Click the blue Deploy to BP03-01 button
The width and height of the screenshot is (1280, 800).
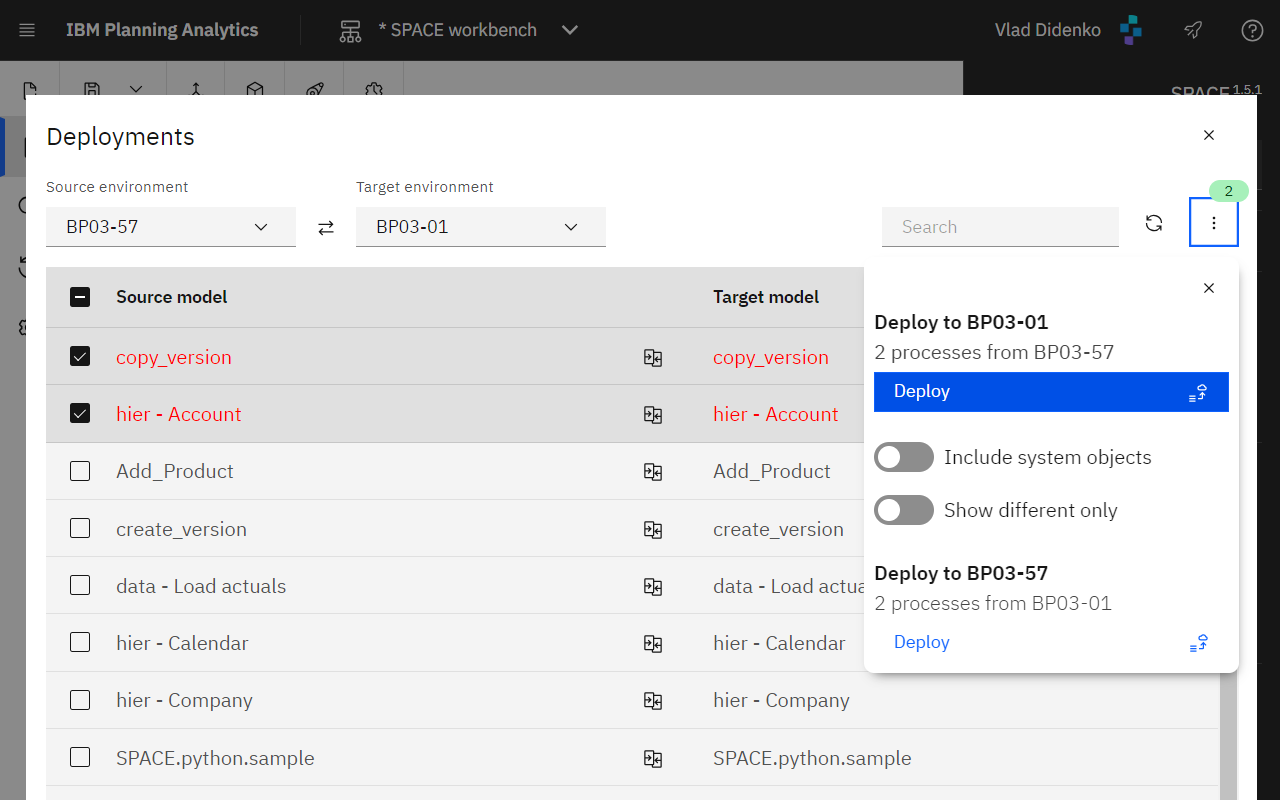[1051, 391]
